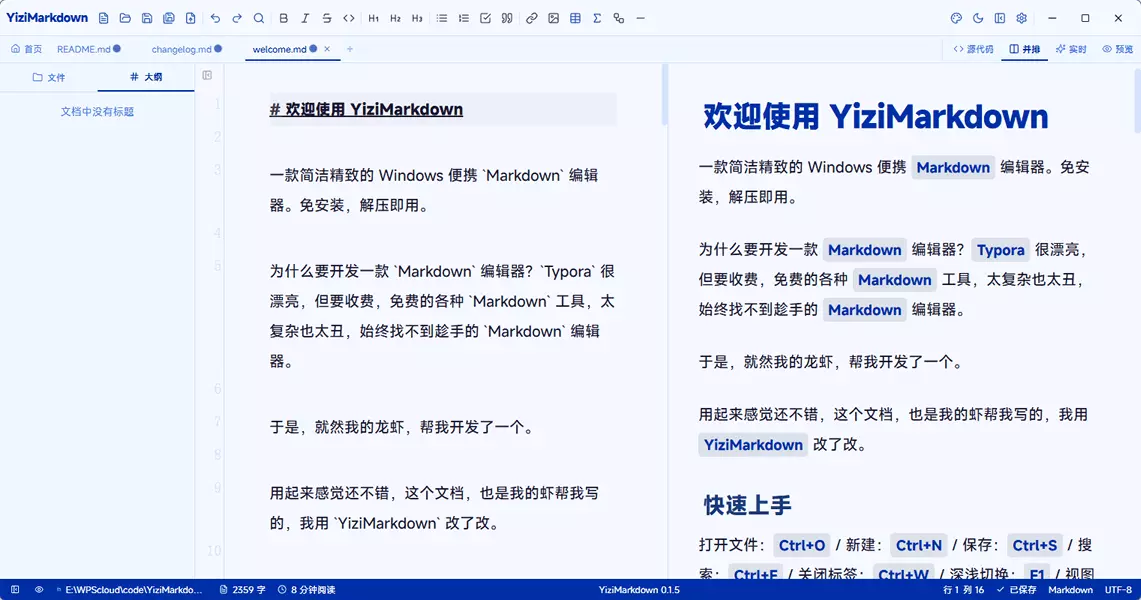Click the 已保存 saved status

[1017, 590]
